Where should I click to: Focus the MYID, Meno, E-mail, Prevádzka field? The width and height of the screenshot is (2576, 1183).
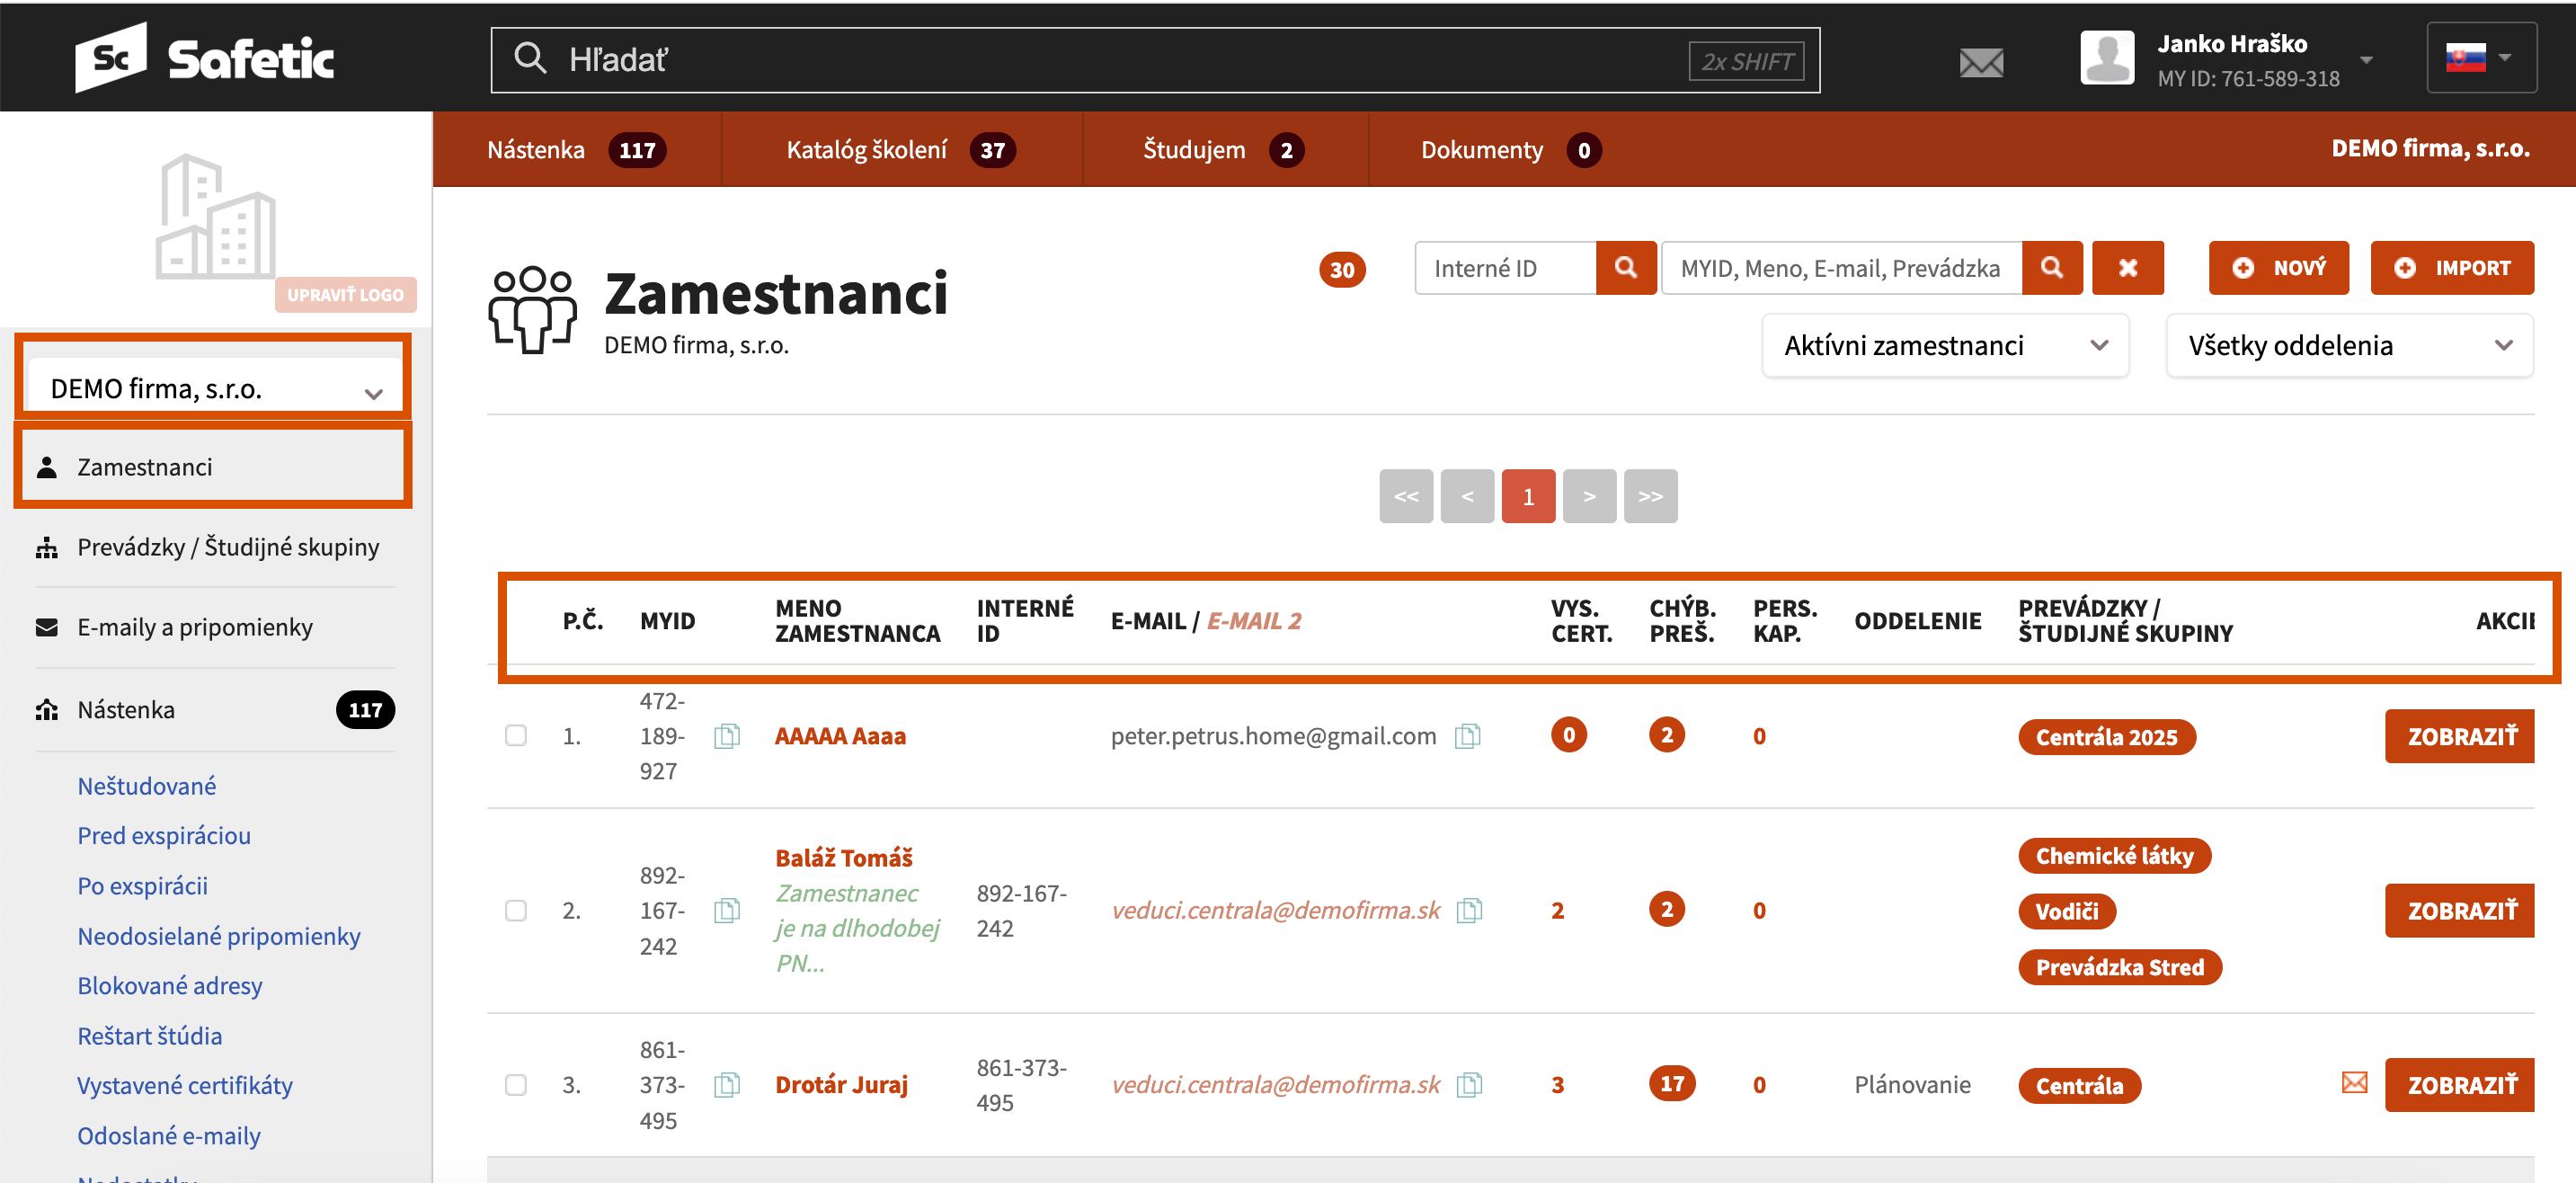click(1841, 268)
